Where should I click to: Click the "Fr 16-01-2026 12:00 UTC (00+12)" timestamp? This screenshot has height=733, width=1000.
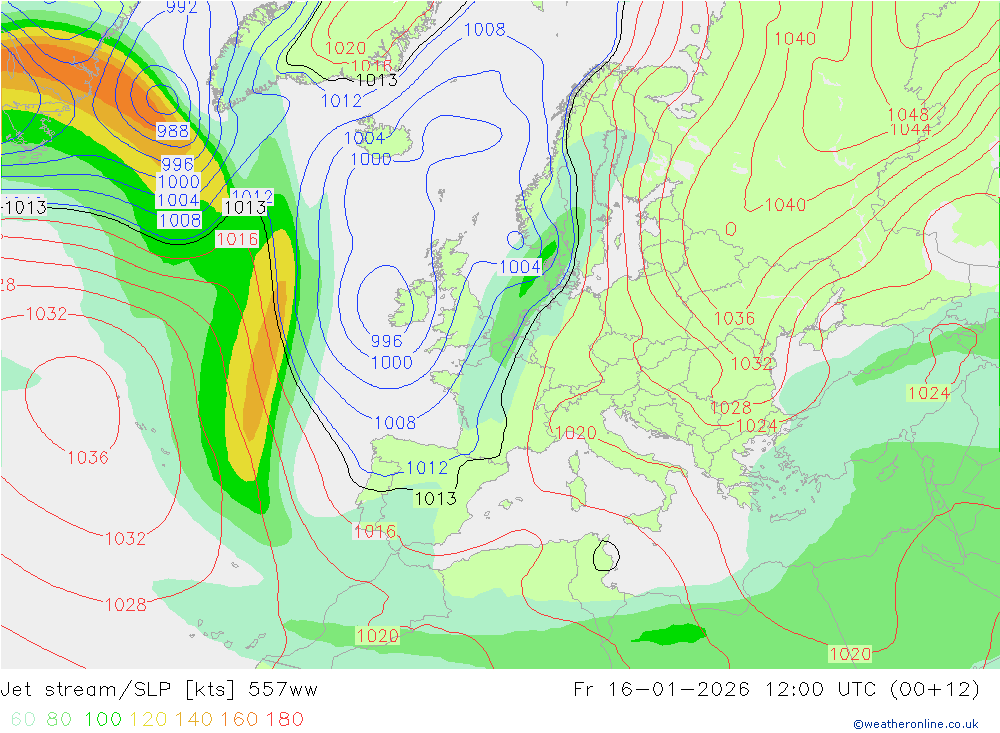(x=776, y=690)
